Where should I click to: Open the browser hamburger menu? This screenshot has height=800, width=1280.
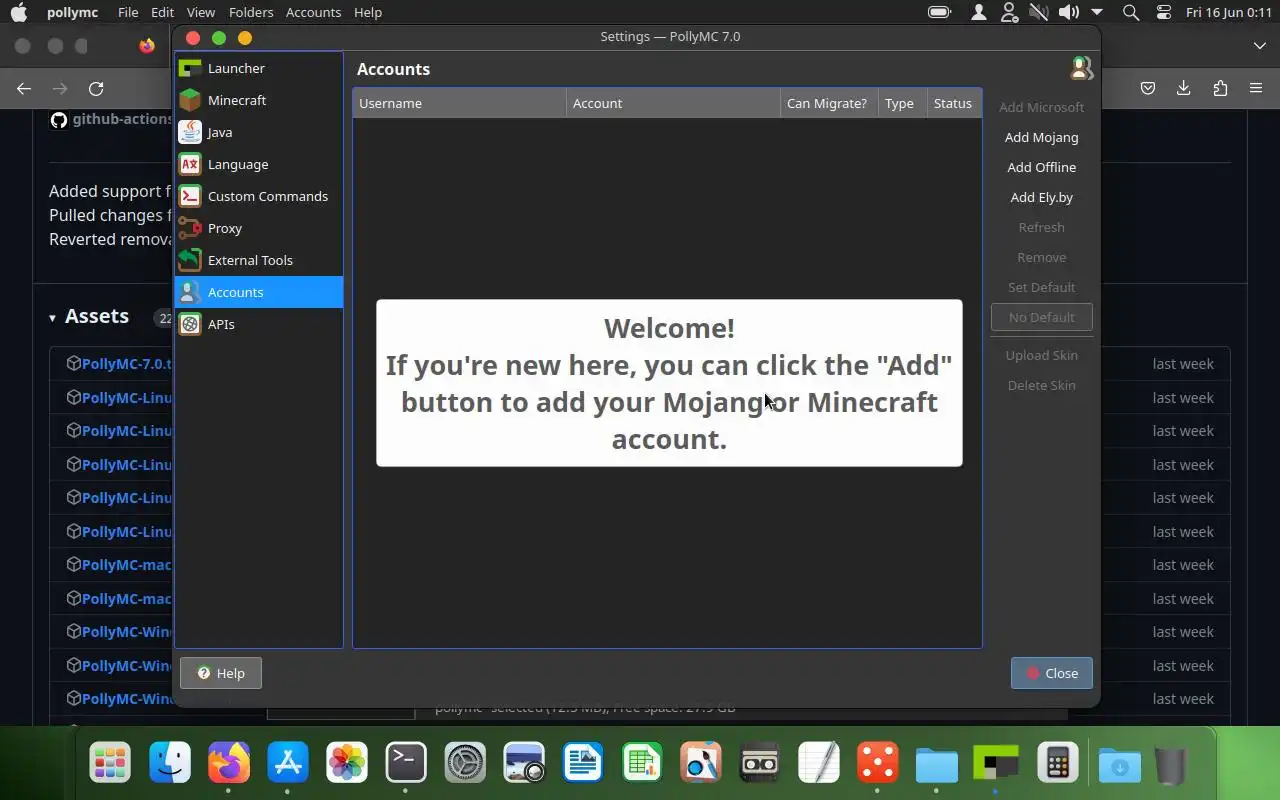tap(1256, 88)
